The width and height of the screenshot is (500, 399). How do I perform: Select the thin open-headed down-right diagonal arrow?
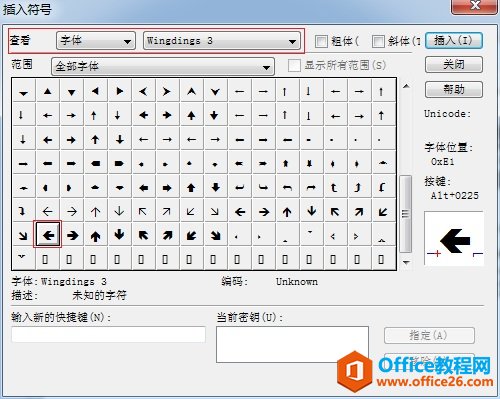click(x=215, y=211)
